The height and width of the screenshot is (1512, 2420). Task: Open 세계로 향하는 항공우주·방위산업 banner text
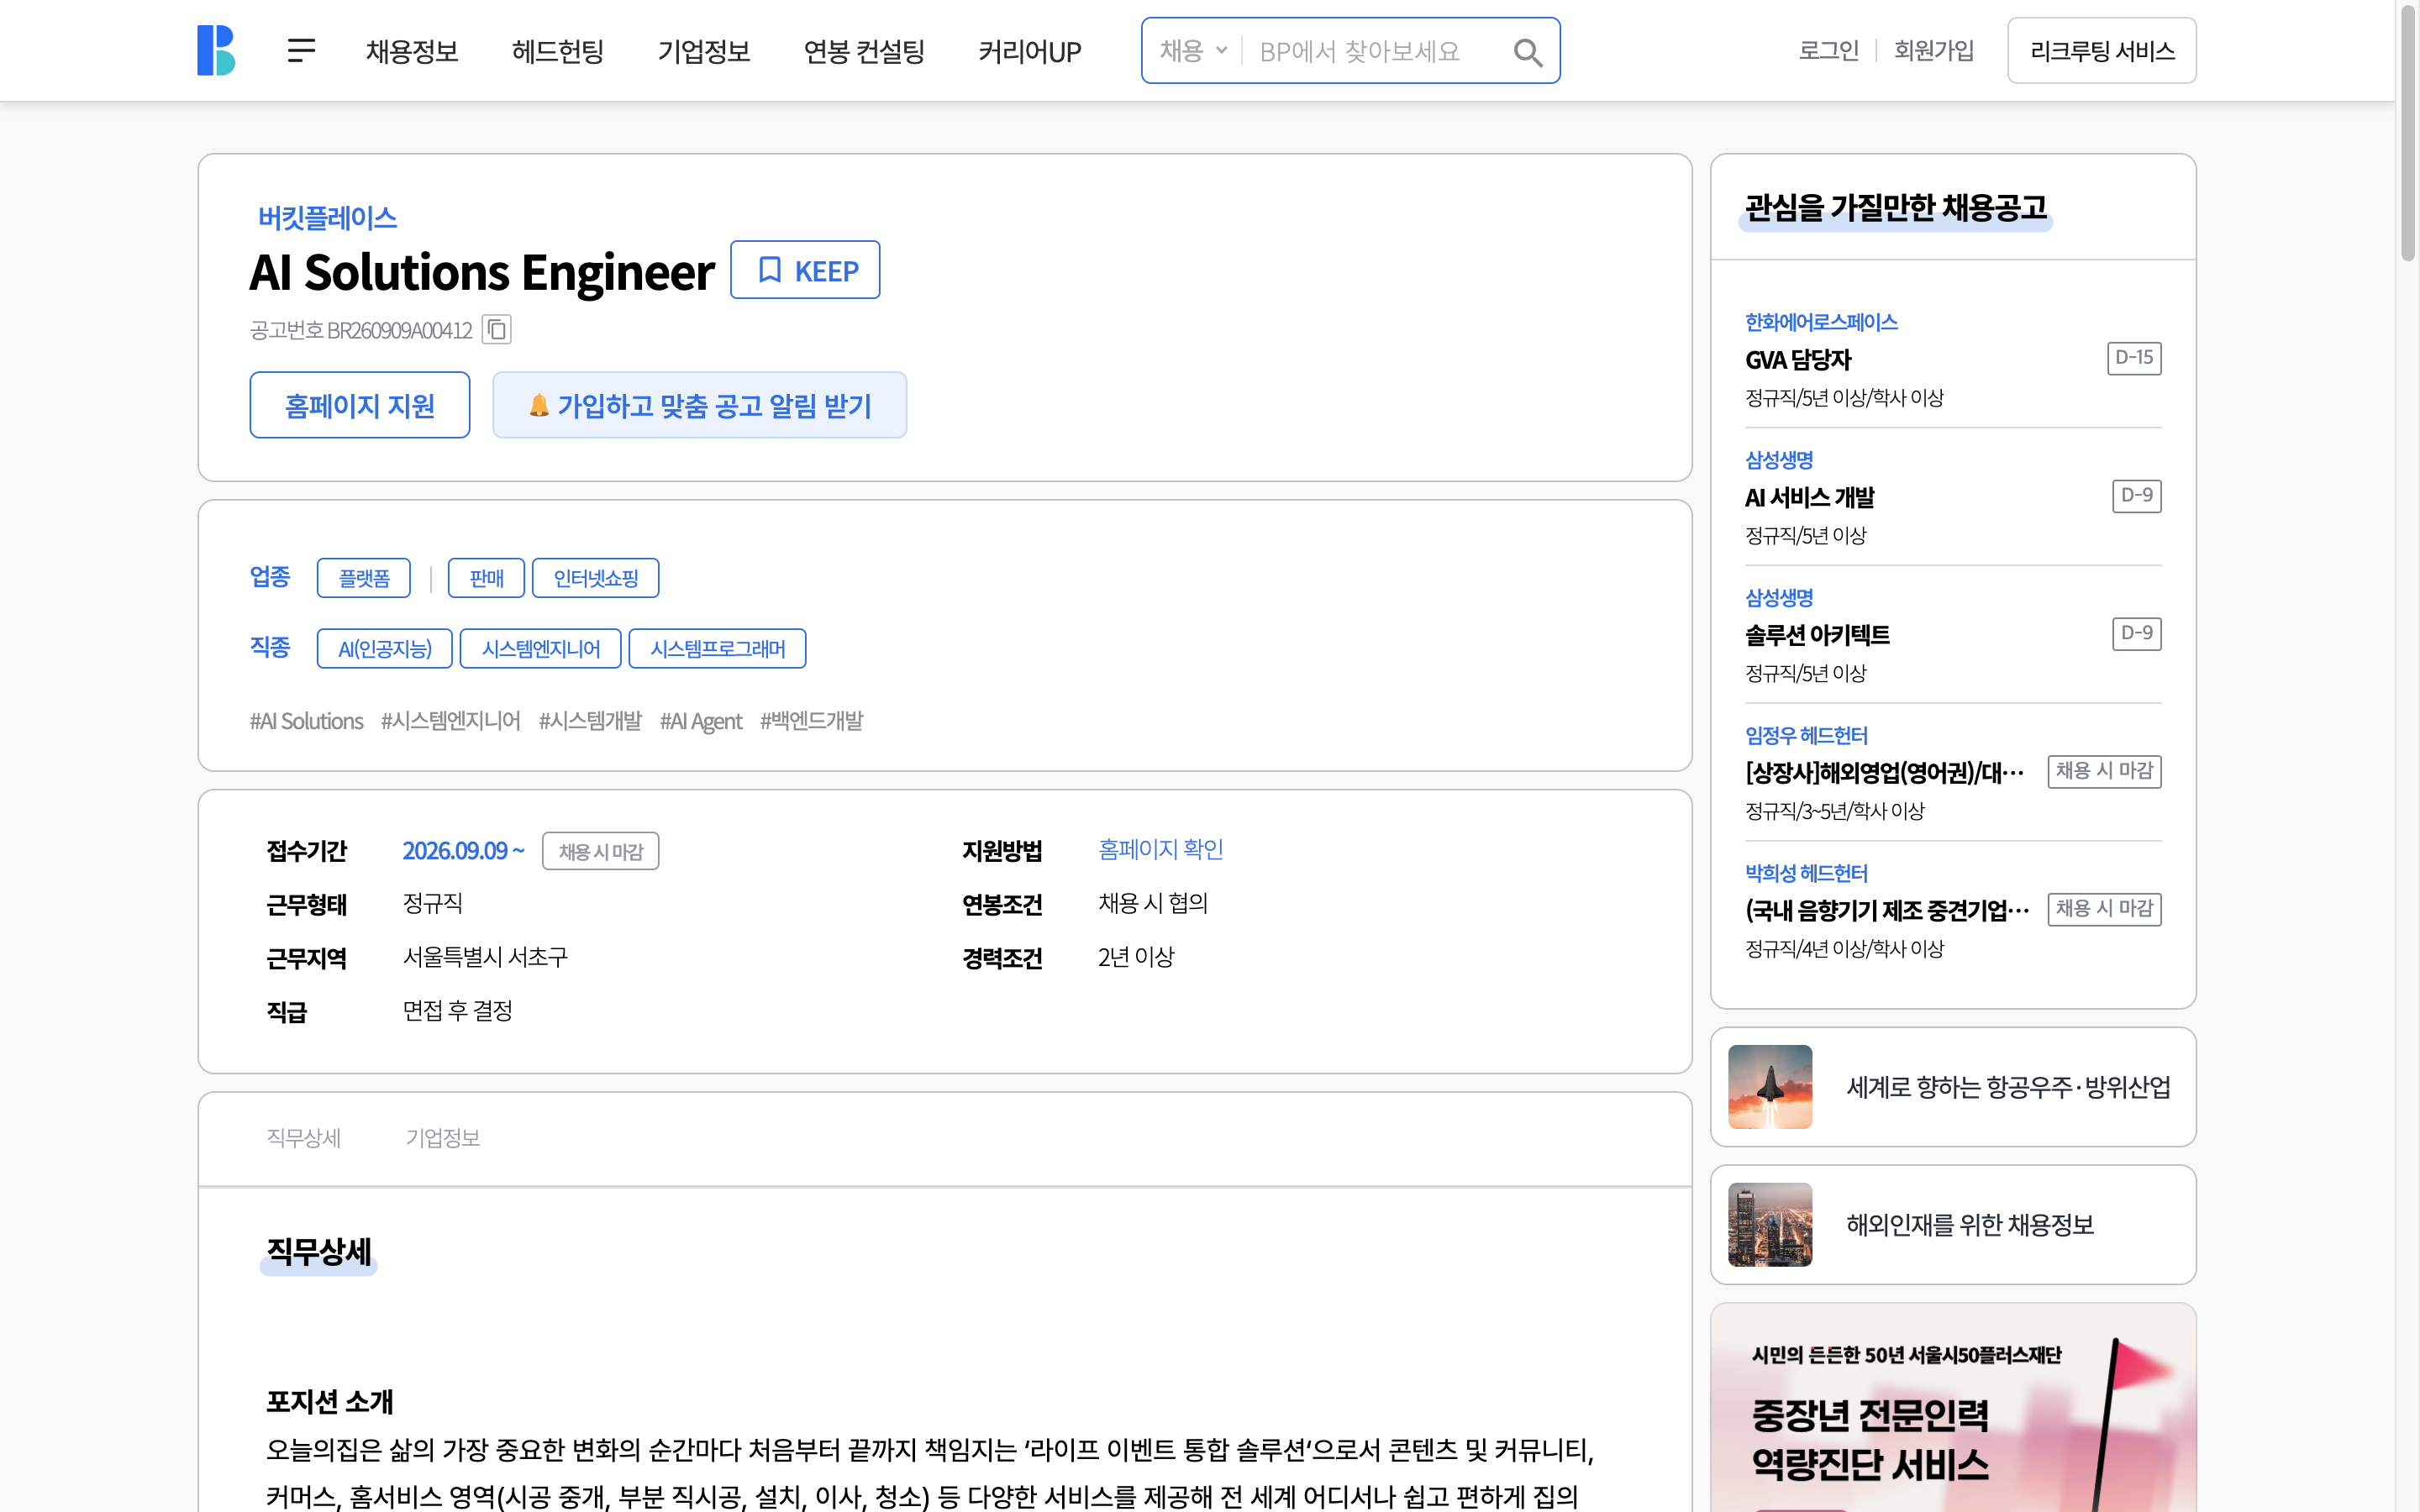[x=2008, y=1087]
